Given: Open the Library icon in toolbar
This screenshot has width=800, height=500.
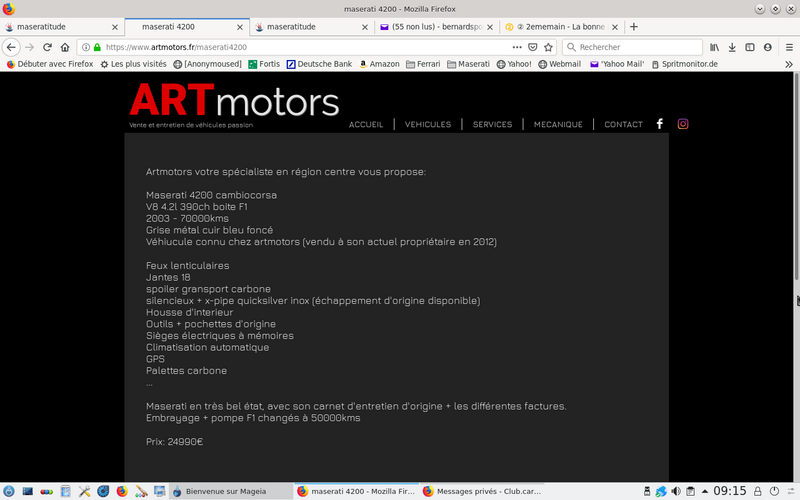Looking at the screenshot, I should 714,47.
